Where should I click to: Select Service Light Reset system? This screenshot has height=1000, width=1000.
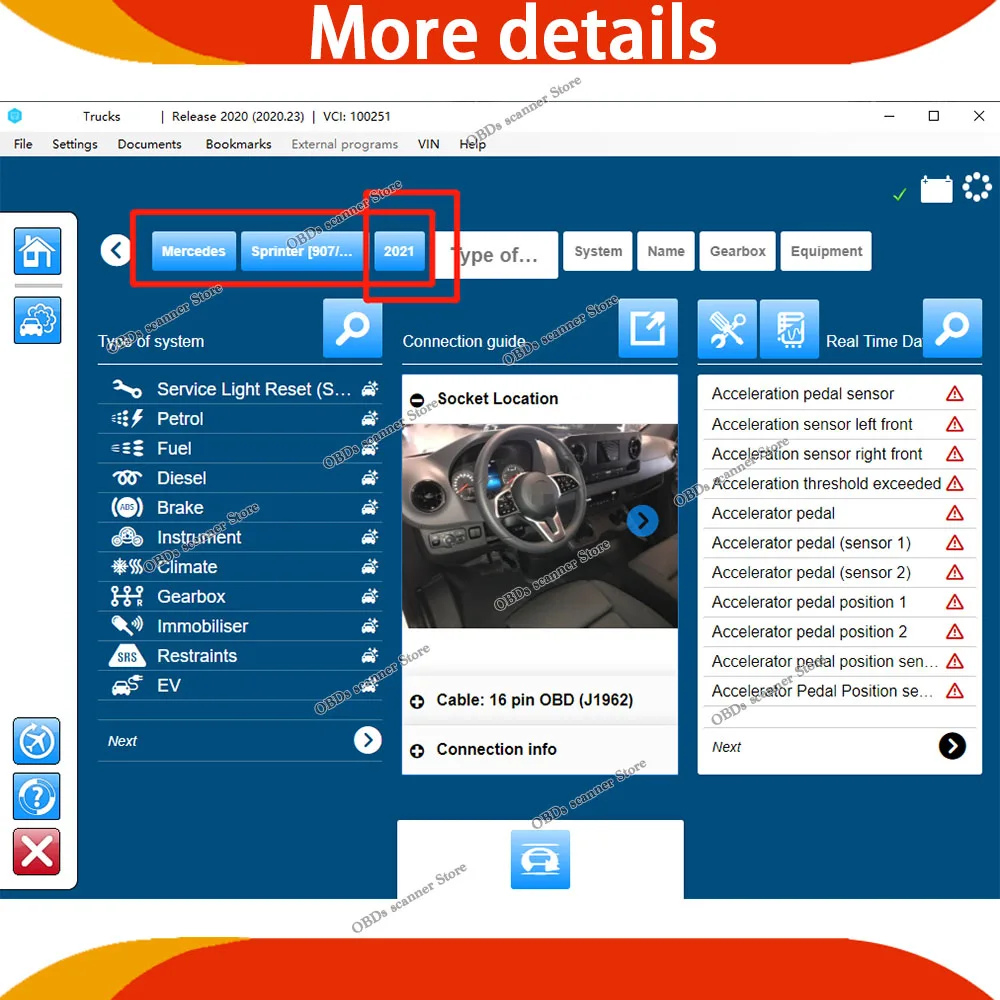tap(240, 389)
